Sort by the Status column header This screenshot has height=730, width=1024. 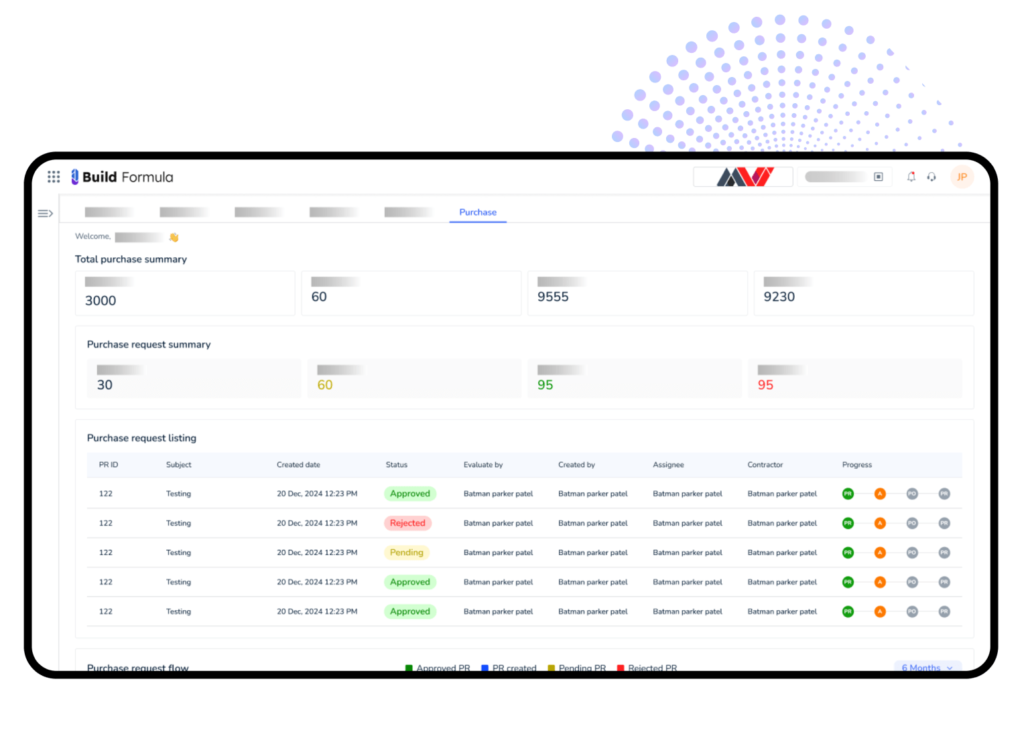coord(396,465)
